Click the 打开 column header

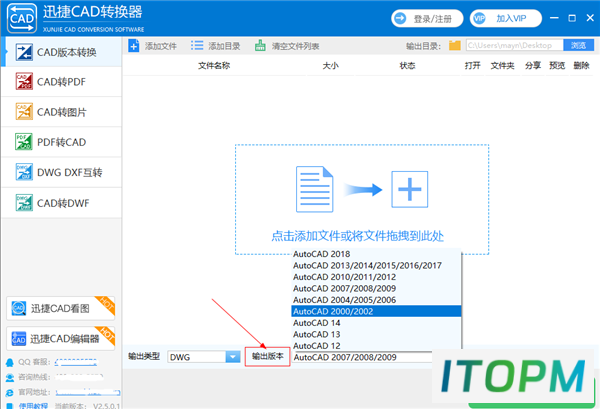click(x=473, y=65)
